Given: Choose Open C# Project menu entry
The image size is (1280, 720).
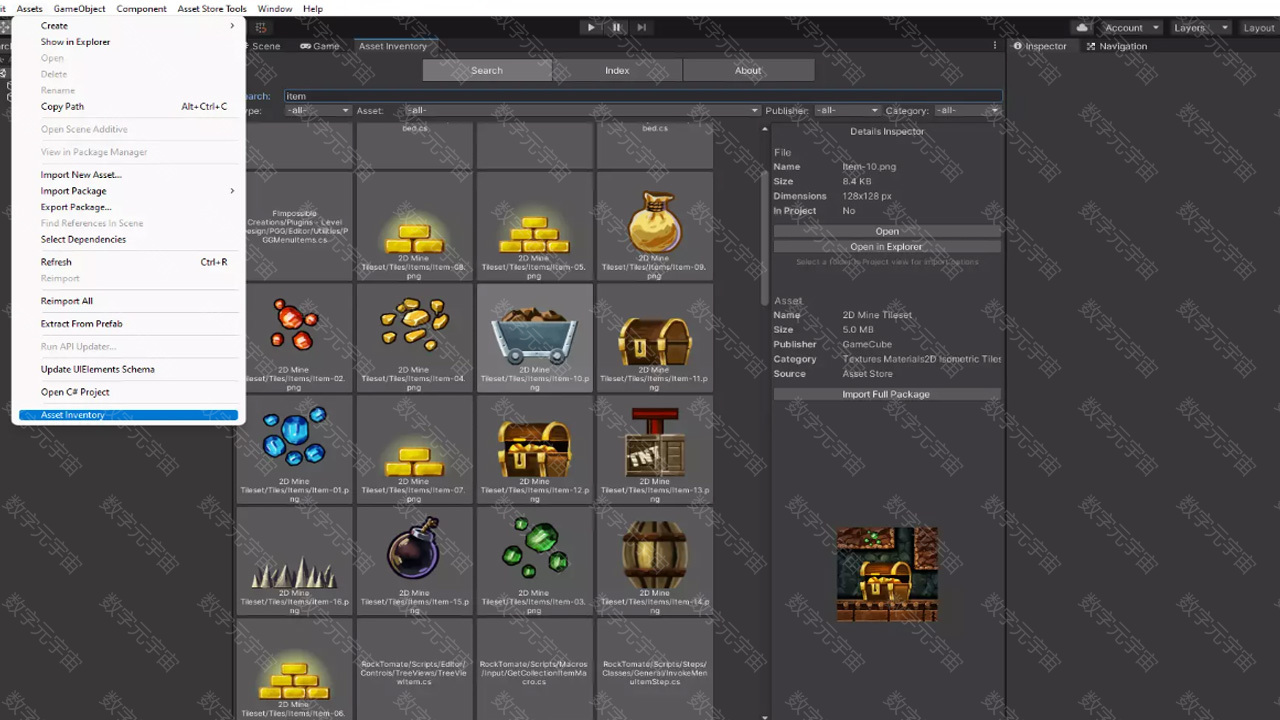Looking at the screenshot, I should pos(128,392).
